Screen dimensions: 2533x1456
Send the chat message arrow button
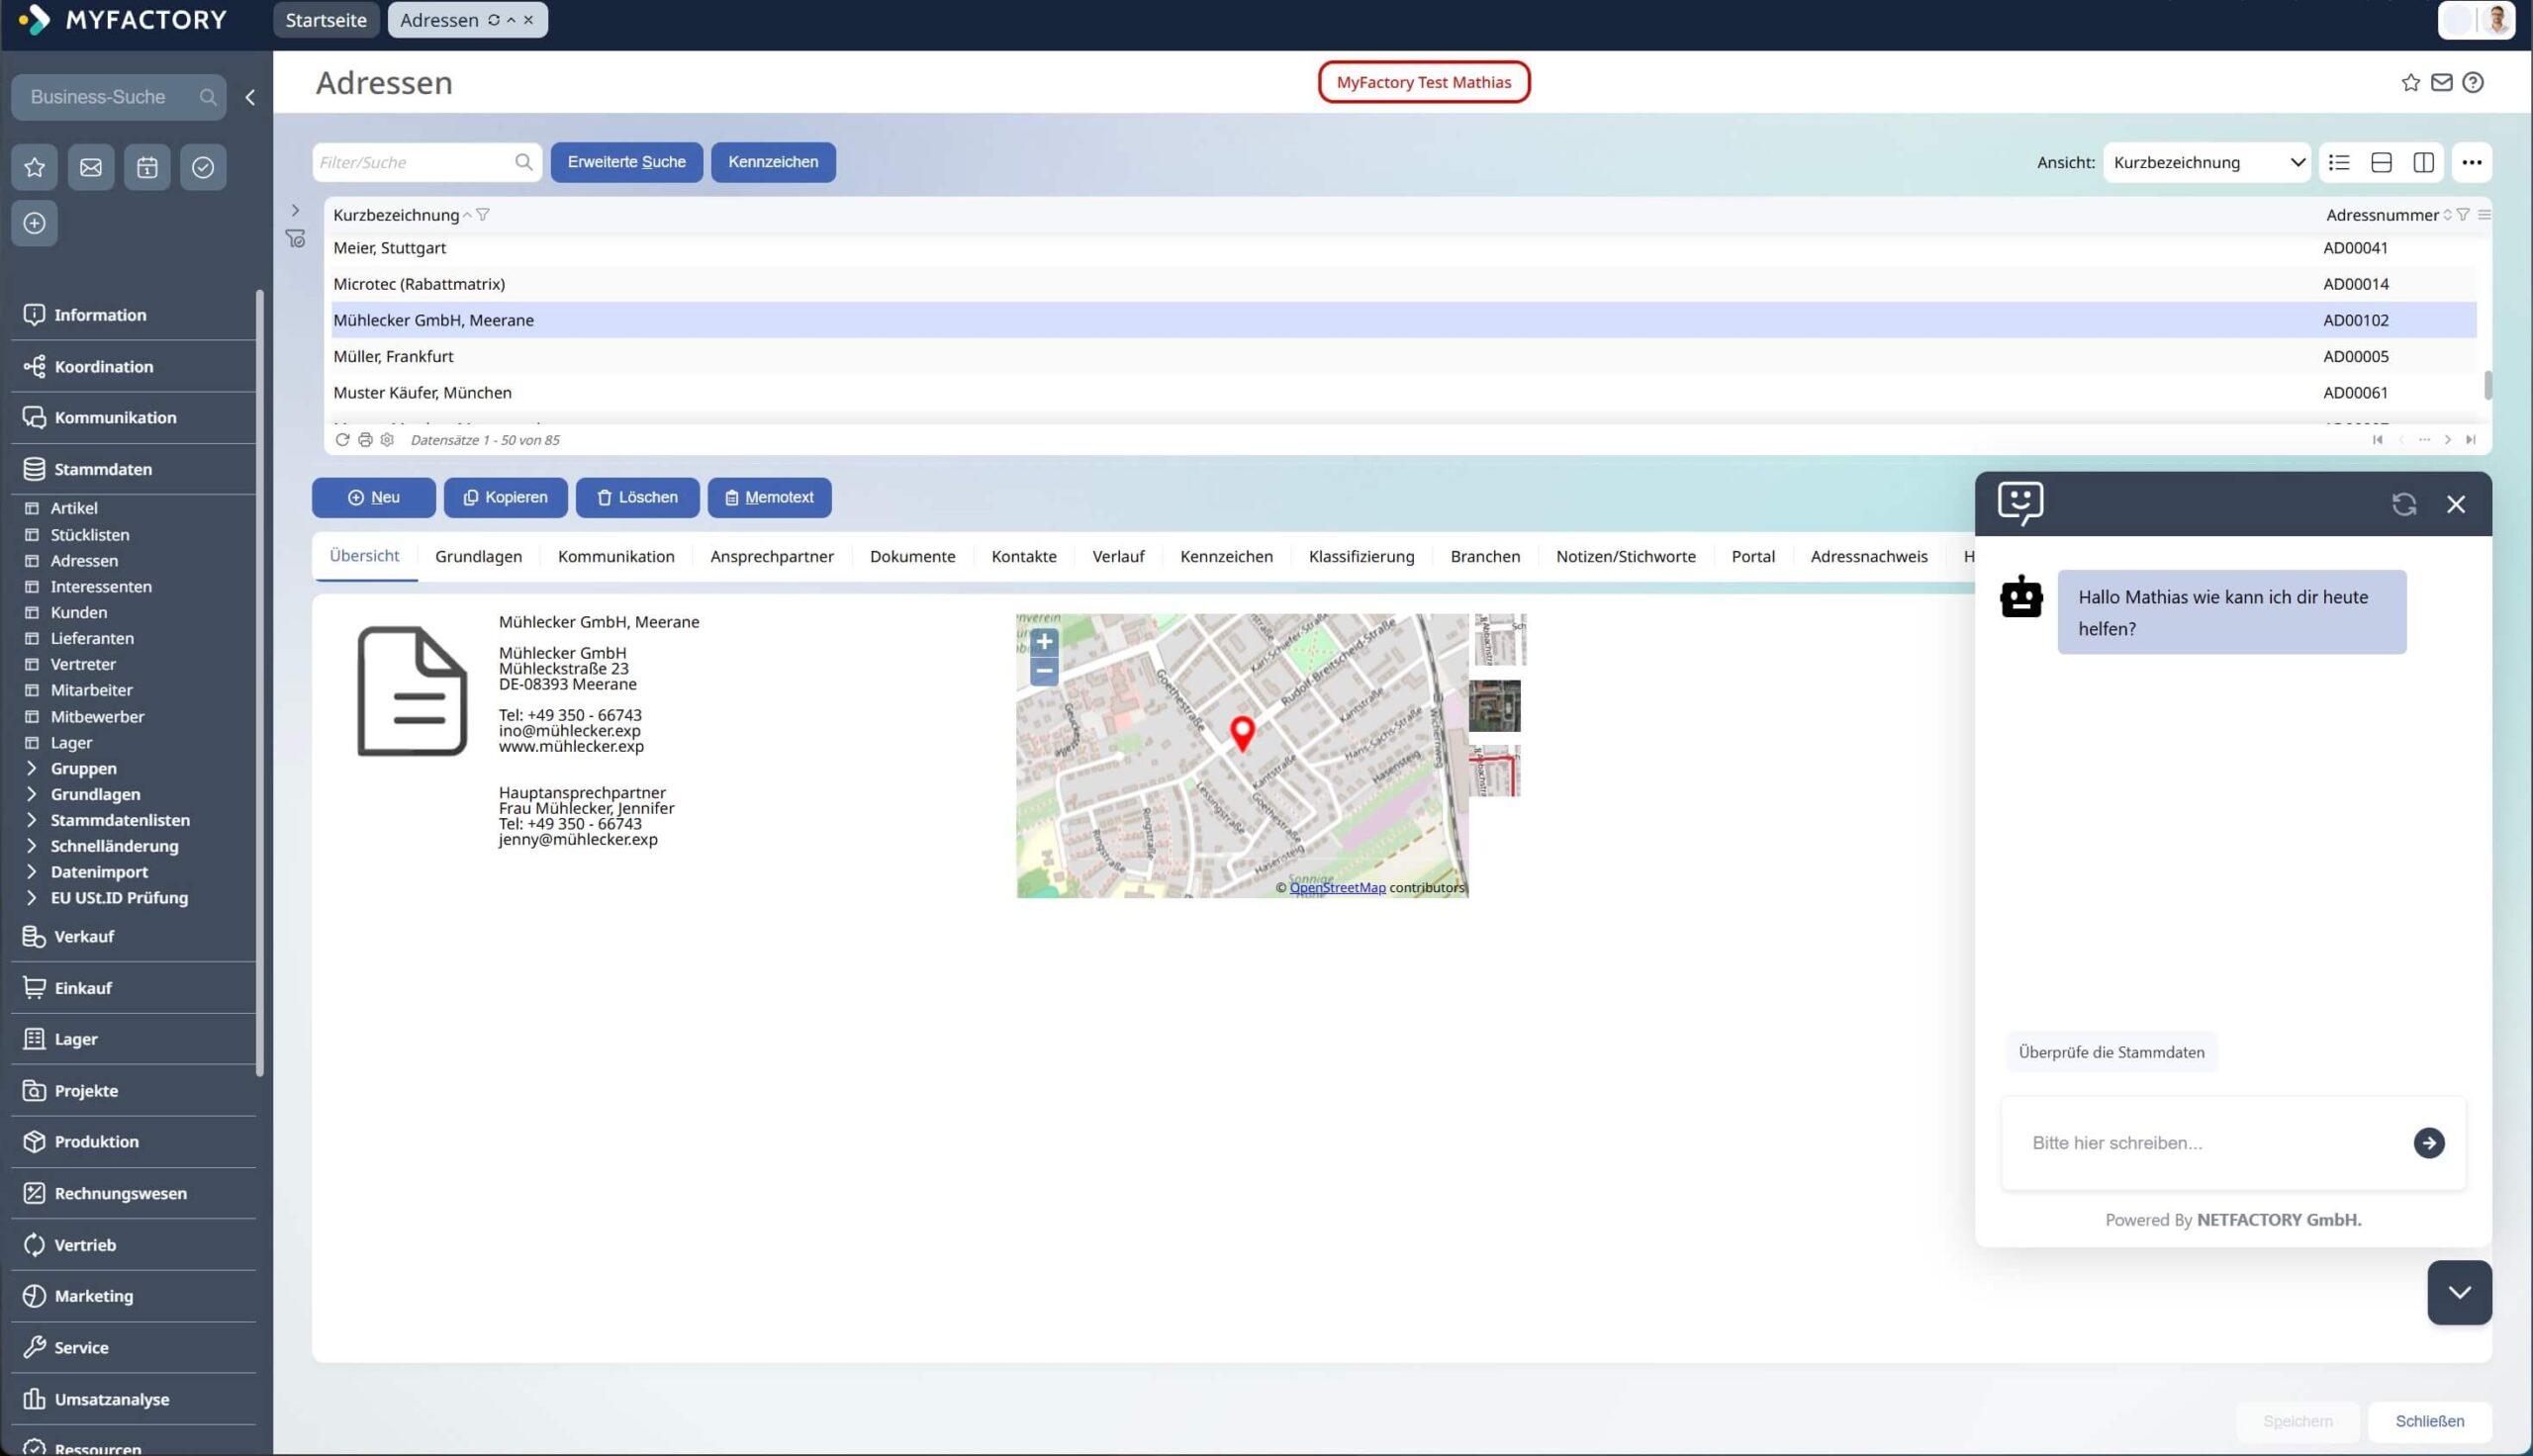(x=2428, y=1143)
